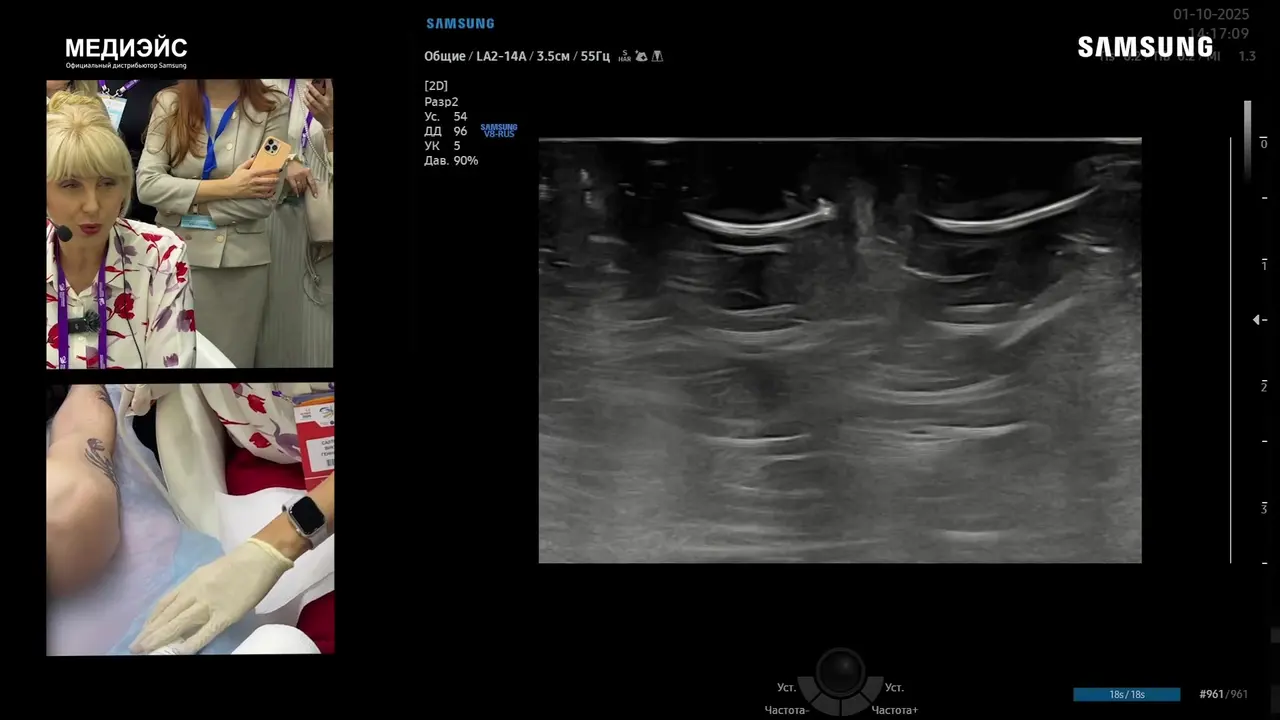Click the icon between HAR and trapezoid icons

coord(641,56)
